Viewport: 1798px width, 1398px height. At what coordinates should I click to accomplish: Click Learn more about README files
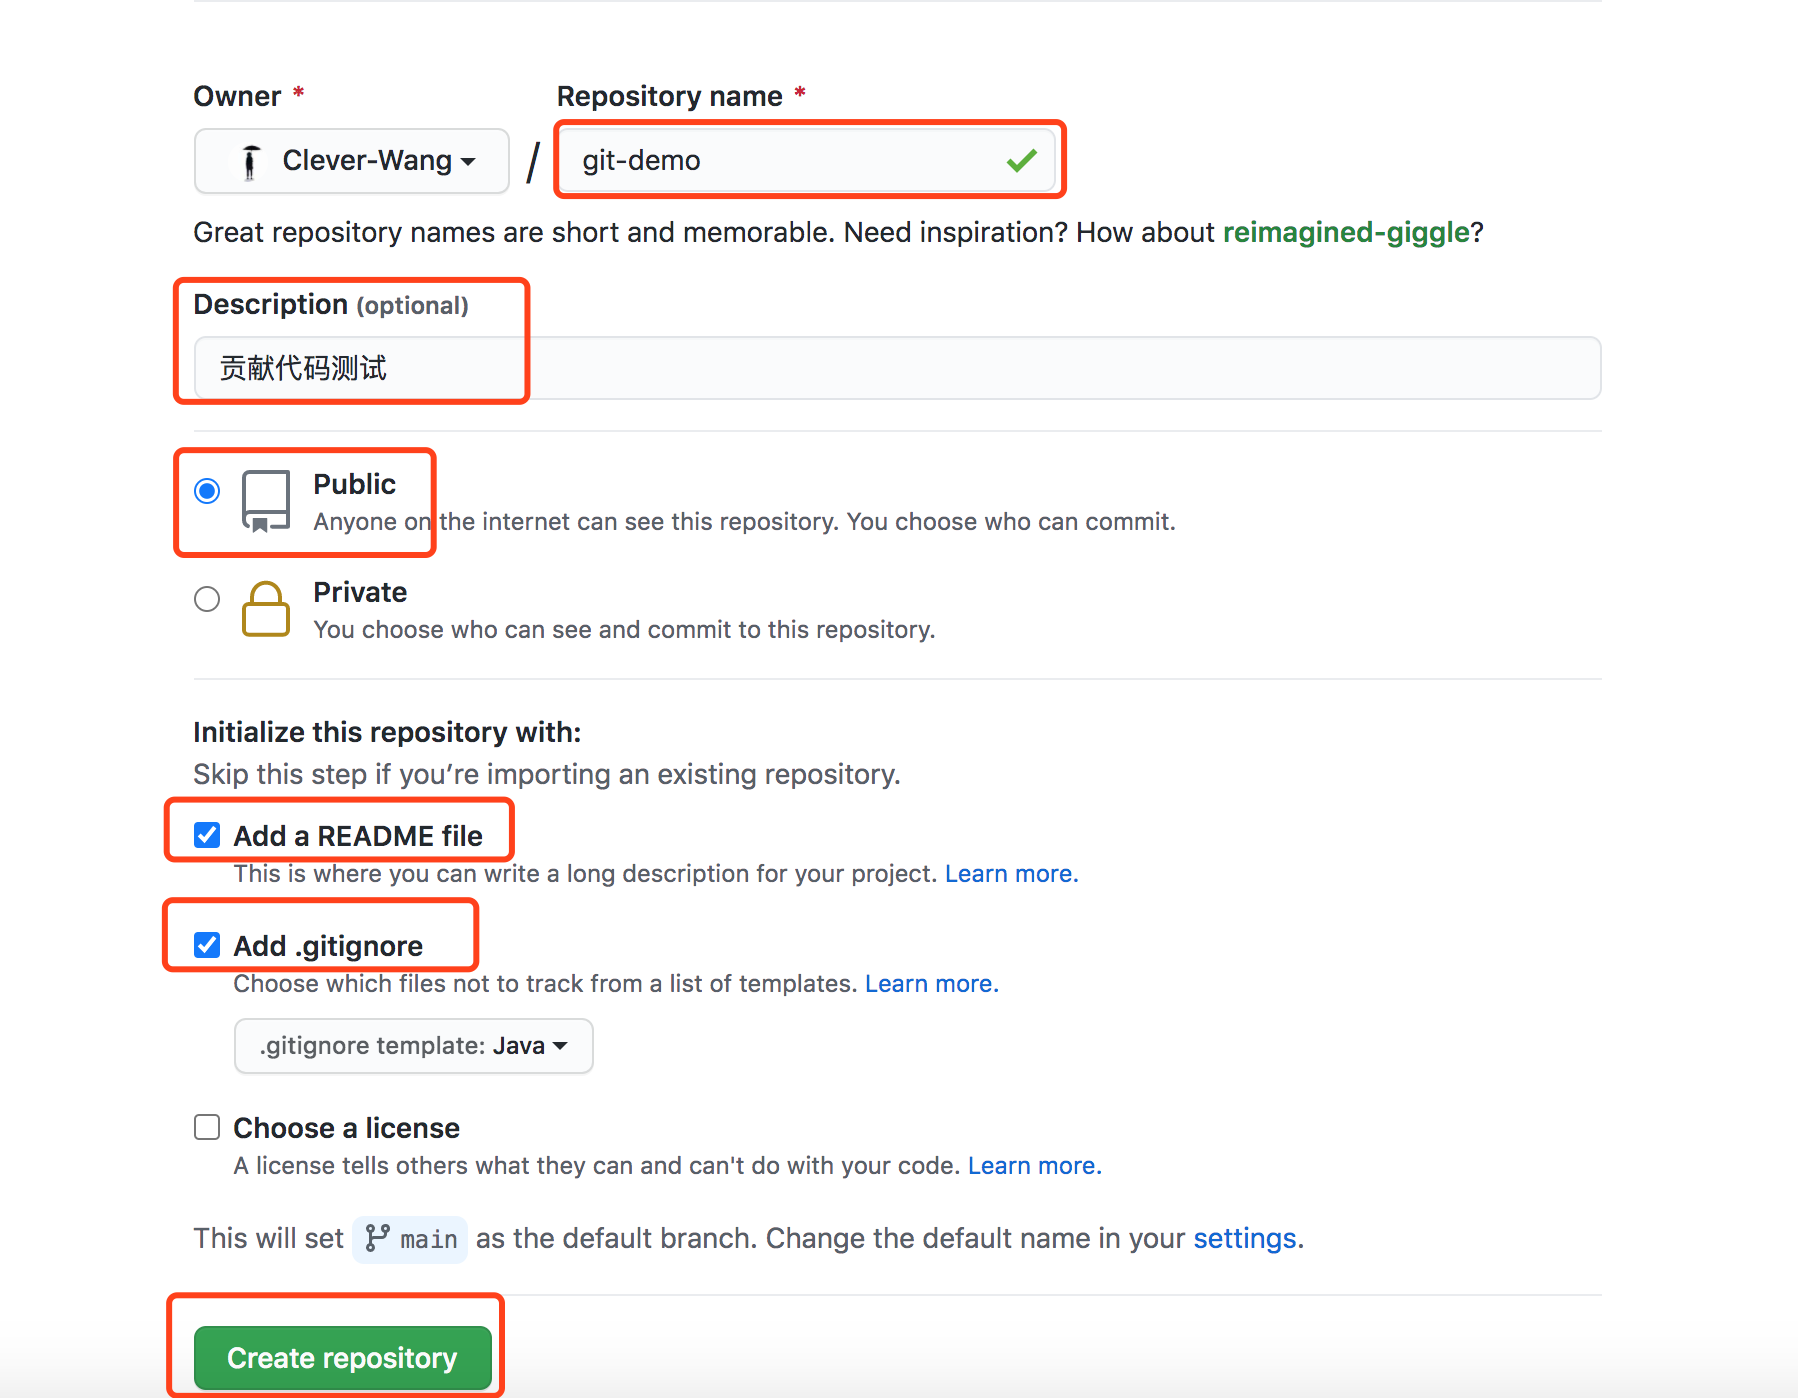point(1009,873)
